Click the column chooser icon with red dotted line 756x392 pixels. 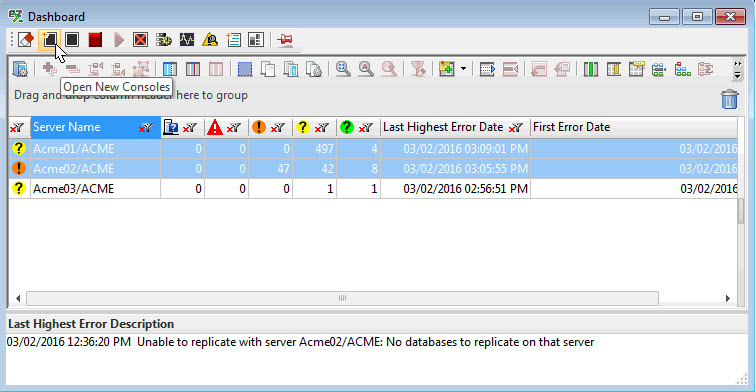tap(170, 69)
